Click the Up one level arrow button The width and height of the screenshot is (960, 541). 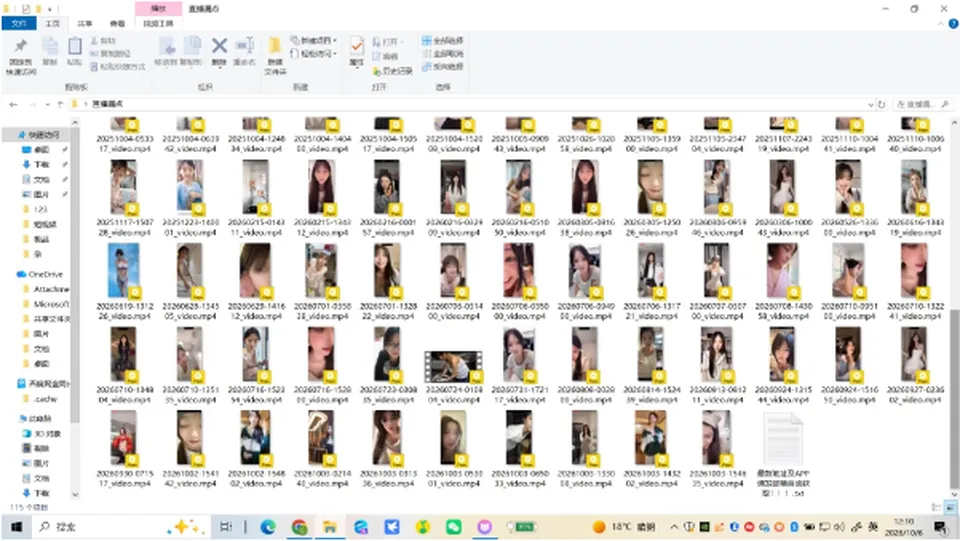[x=60, y=105]
